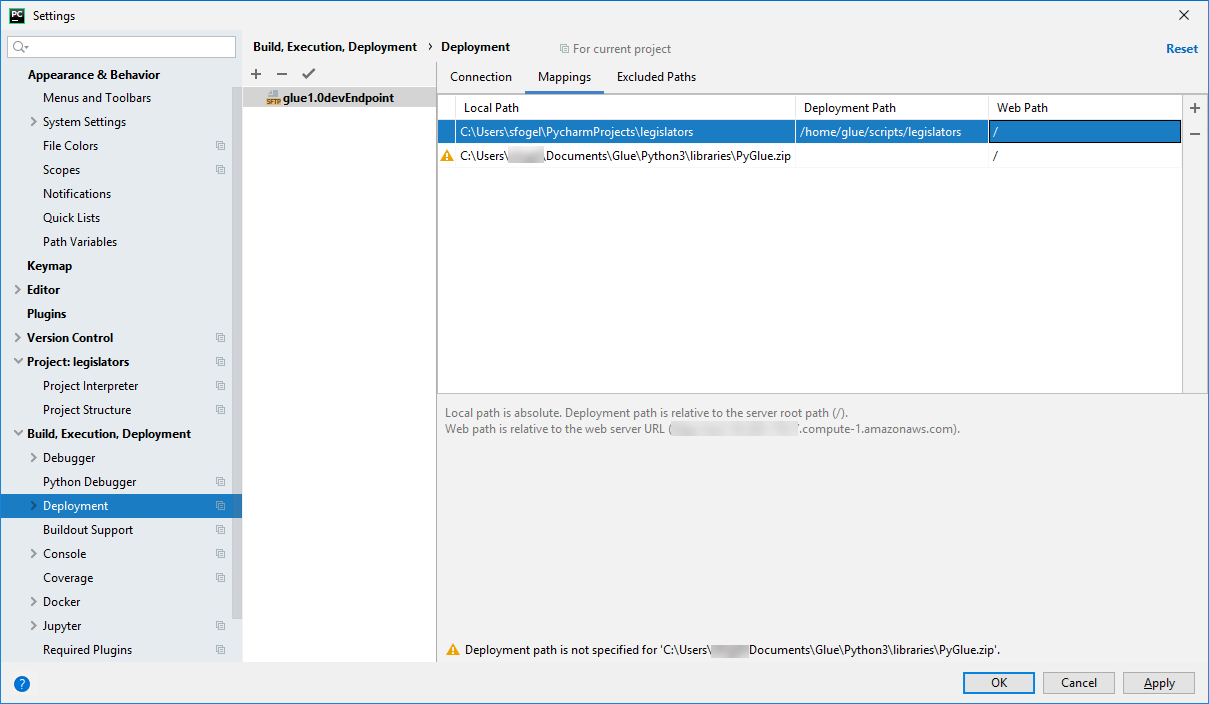This screenshot has width=1209, height=704.
Task: Open the Excluded Paths tab
Action: [x=656, y=76]
